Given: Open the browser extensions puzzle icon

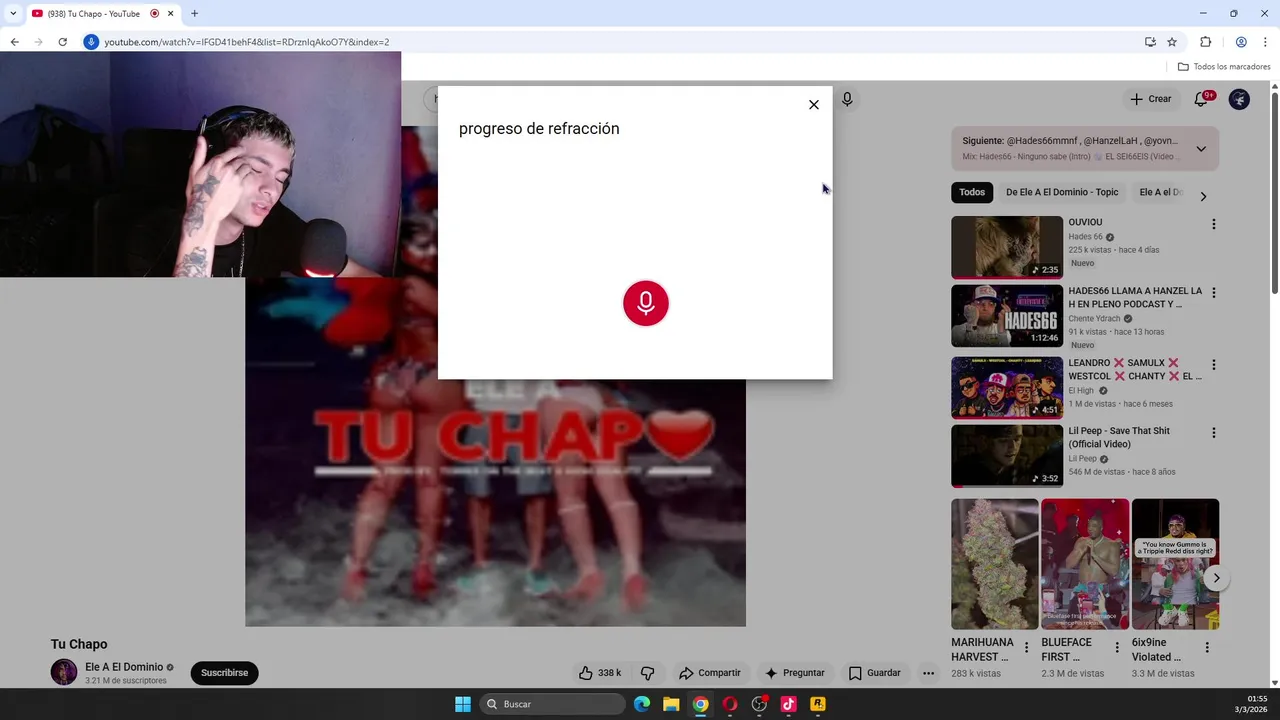Looking at the screenshot, I should [1205, 42].
